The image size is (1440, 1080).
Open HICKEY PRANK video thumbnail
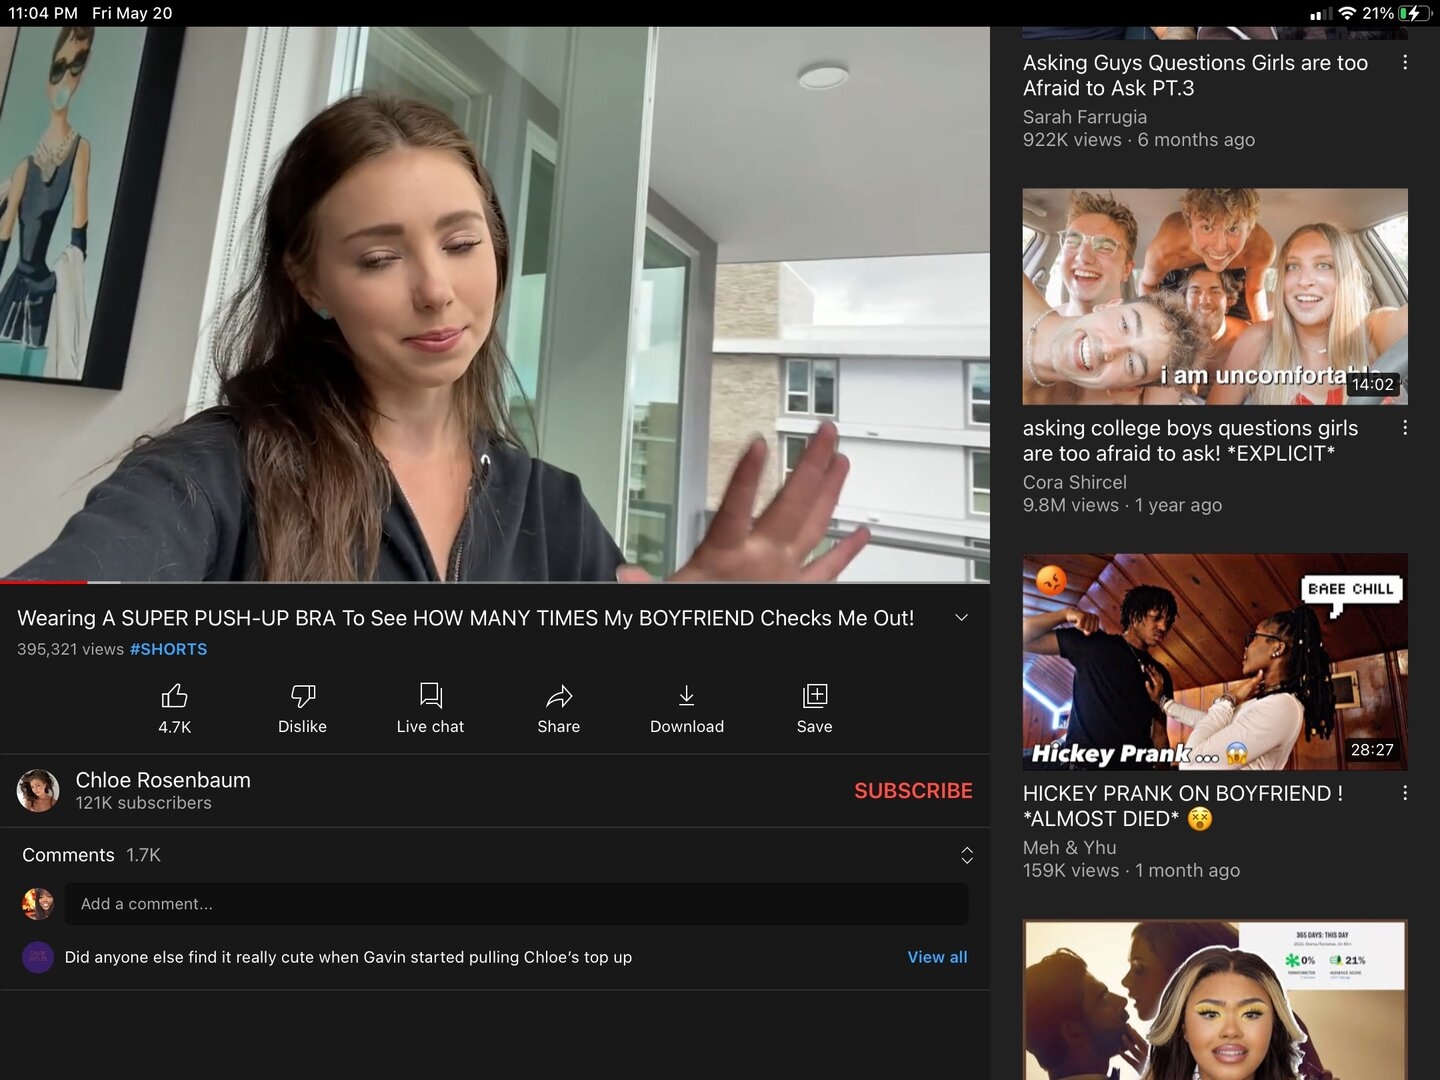pyautogui.click(x=1215, y=662)
